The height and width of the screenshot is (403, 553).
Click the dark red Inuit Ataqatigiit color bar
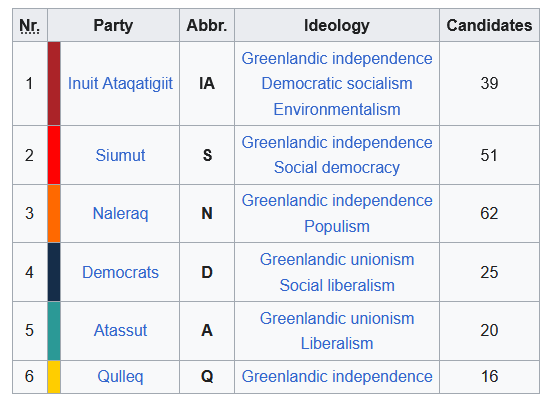54,84
